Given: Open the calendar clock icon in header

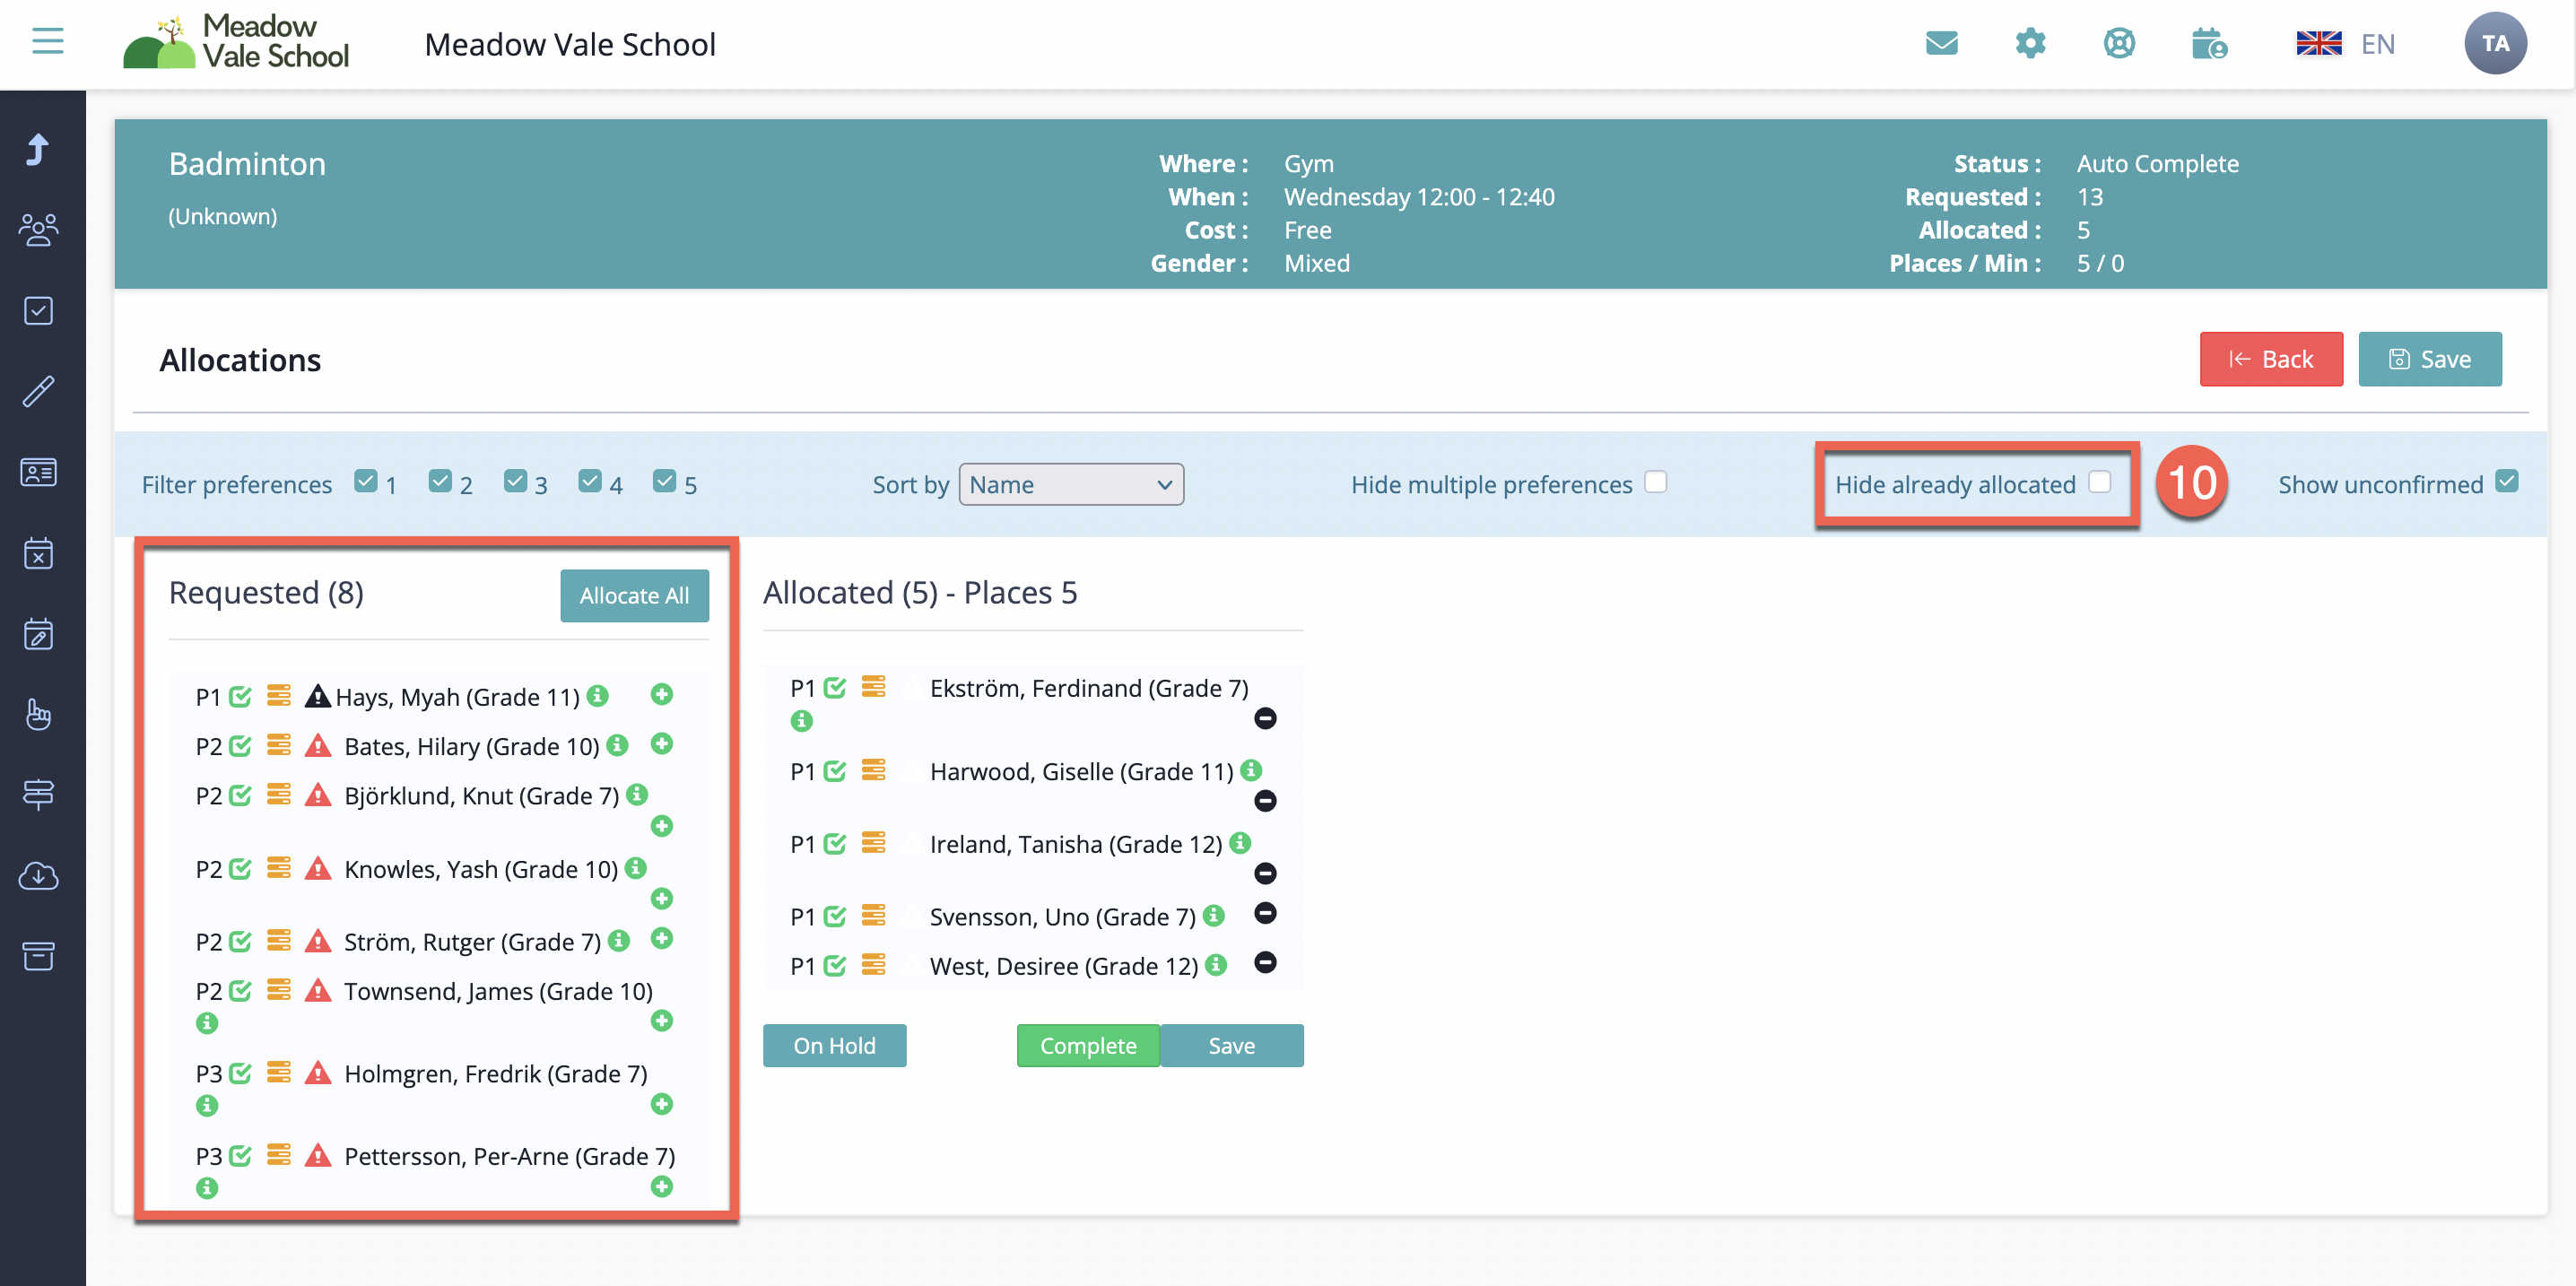Looking at the screenshot, I should [2209, 43].
